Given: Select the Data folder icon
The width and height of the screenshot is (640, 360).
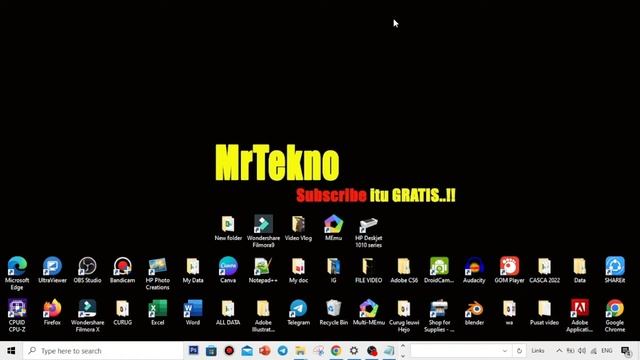Looking at the screenshot, I should click(580, 270).
